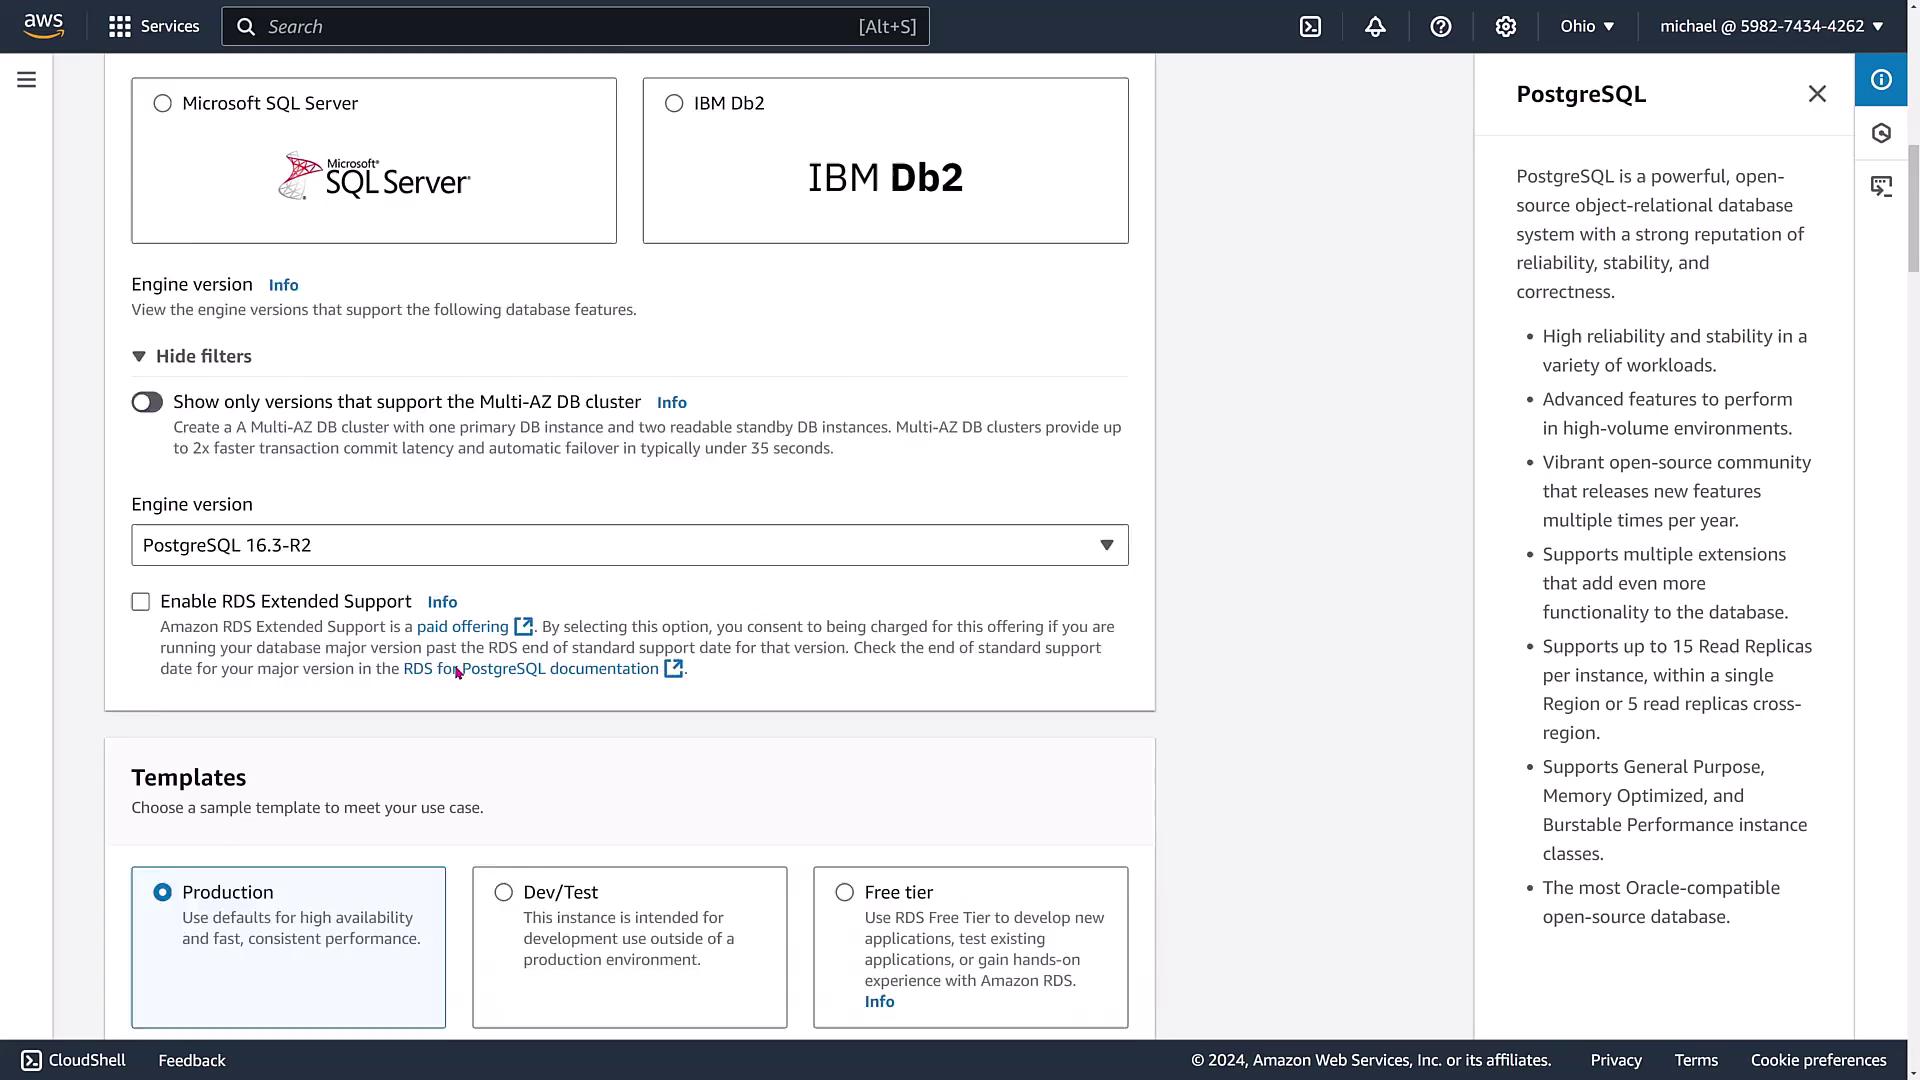Click the blue info panel icon
The height and width of the screenshot is (1080, 1920).
pos(1881,80)
